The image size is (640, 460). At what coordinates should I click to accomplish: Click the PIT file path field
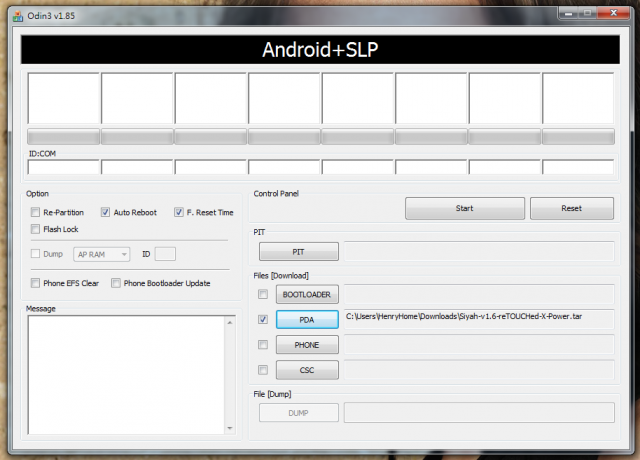[479, 251]
